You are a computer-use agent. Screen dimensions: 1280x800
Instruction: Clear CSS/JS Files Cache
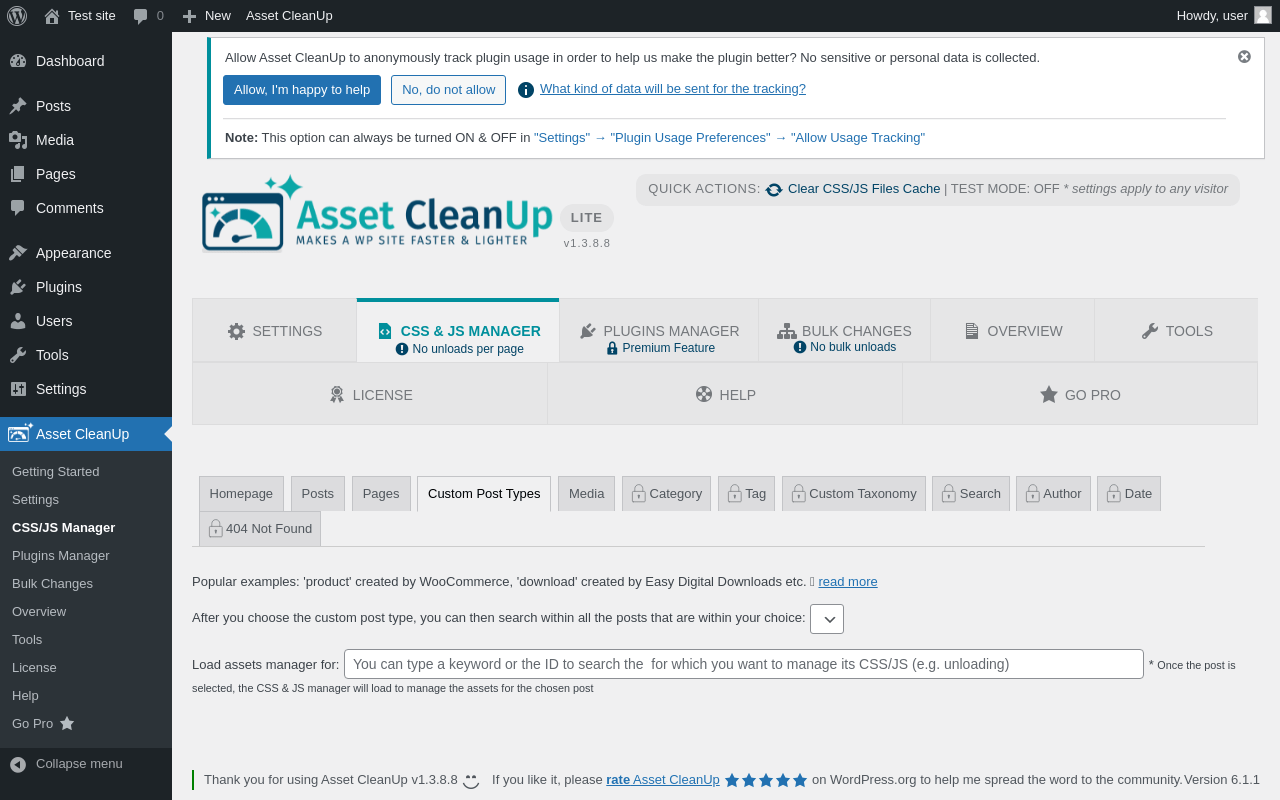click(x=864, y=189)
